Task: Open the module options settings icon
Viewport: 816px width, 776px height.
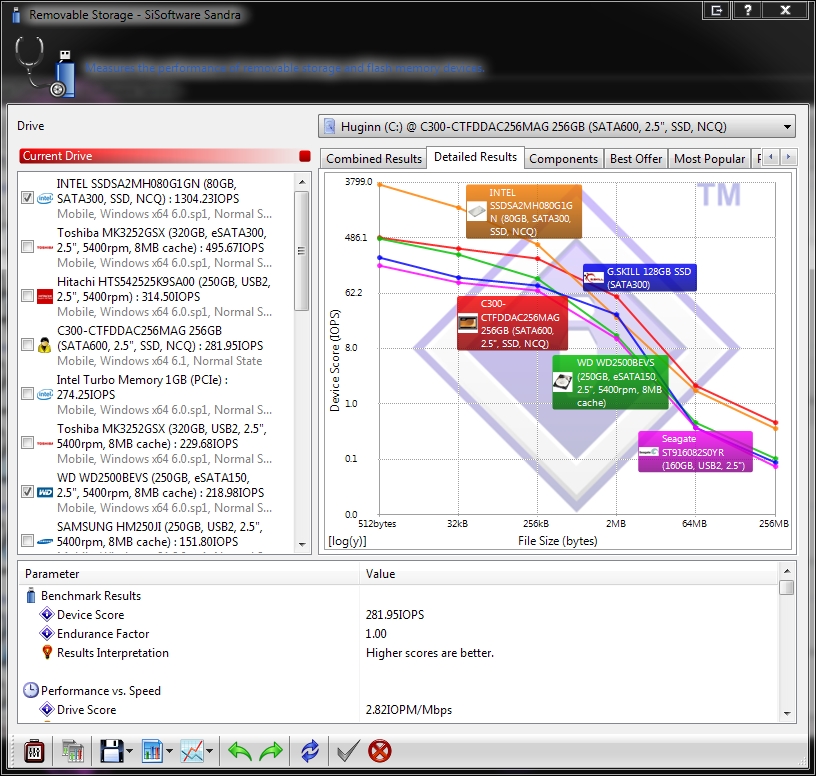Action: (x=34, y=752)
